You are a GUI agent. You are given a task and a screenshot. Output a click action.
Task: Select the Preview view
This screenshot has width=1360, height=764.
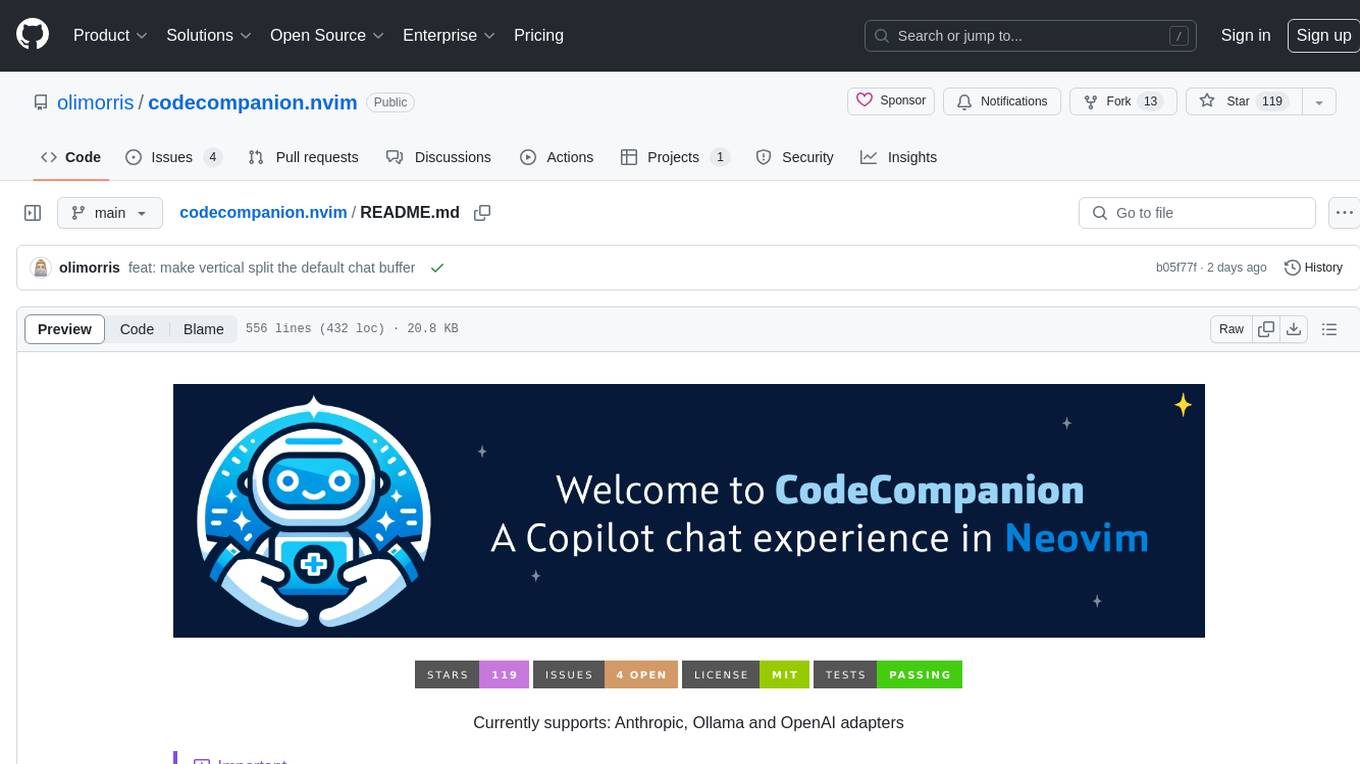point(65,329)
